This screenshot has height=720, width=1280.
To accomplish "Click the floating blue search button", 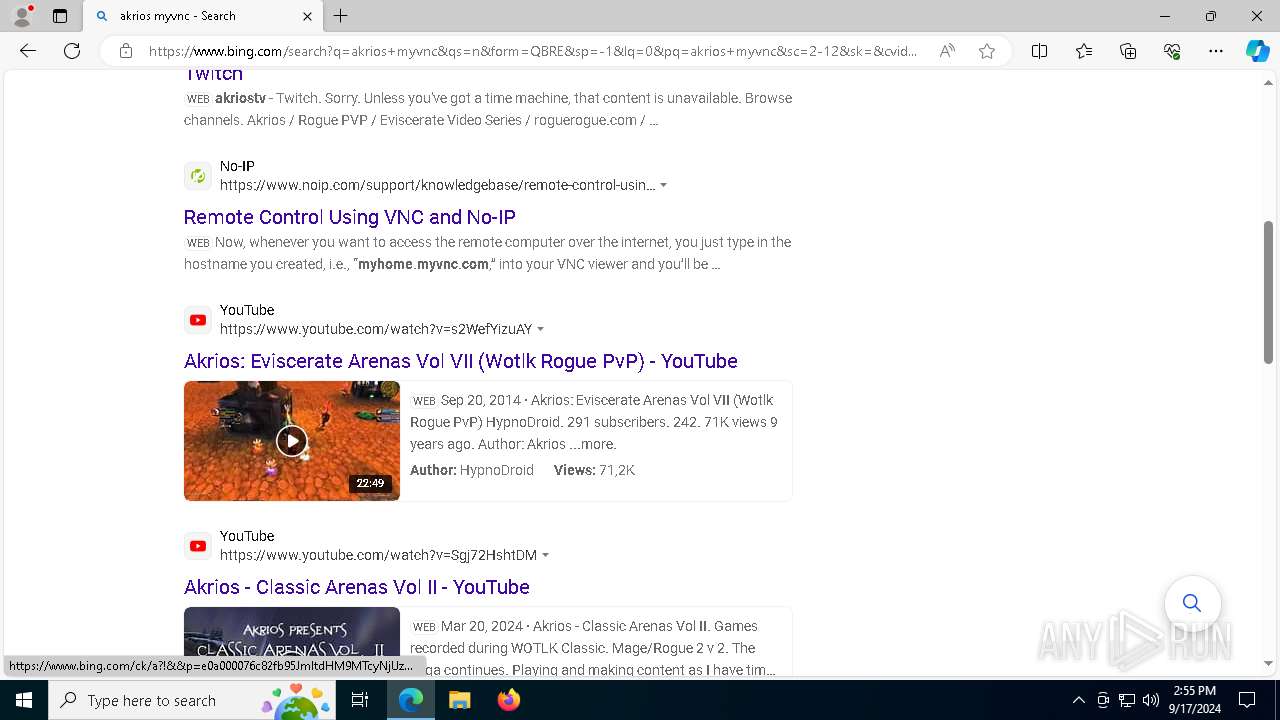I will tap(1192, 603).
